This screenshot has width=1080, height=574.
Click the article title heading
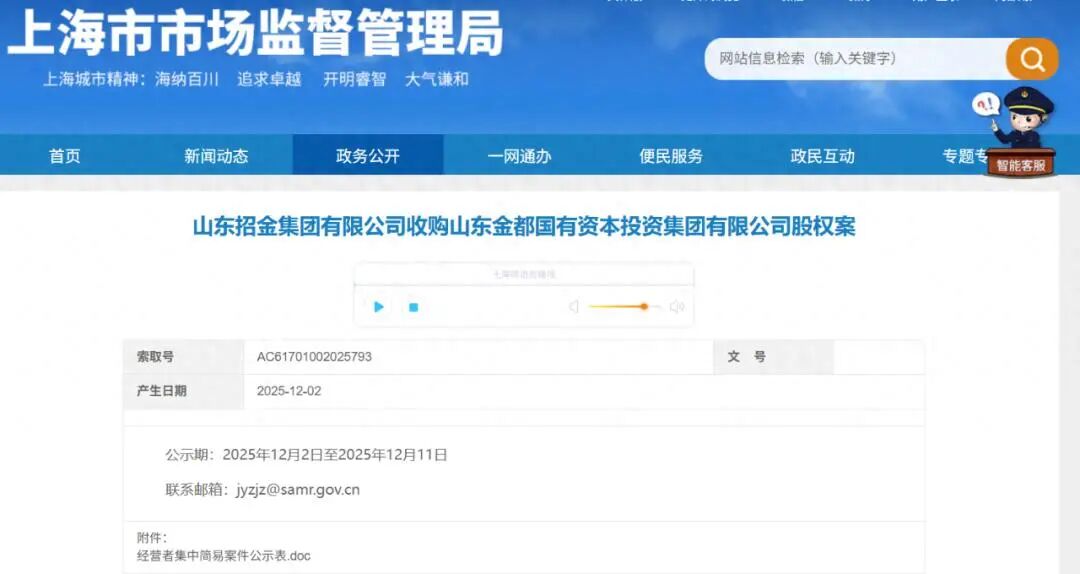pos(524,227)
